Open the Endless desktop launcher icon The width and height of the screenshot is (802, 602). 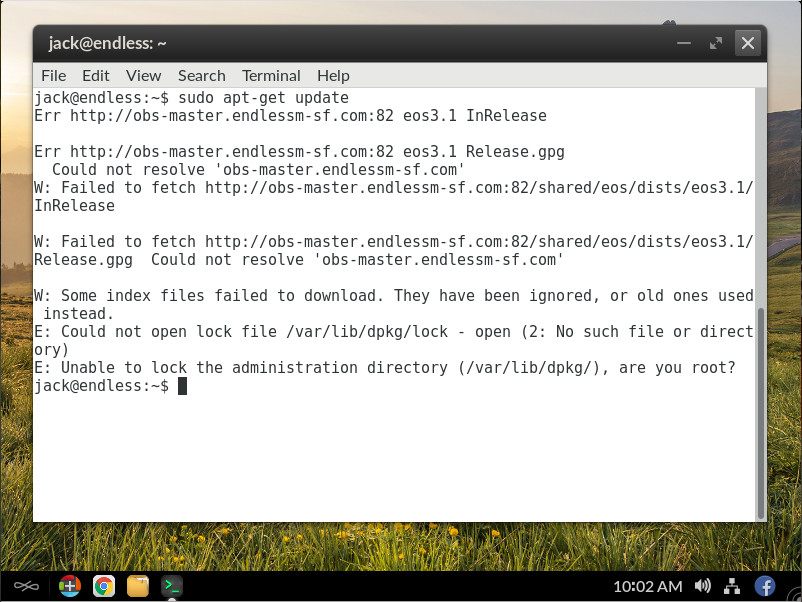coord(26,586)
